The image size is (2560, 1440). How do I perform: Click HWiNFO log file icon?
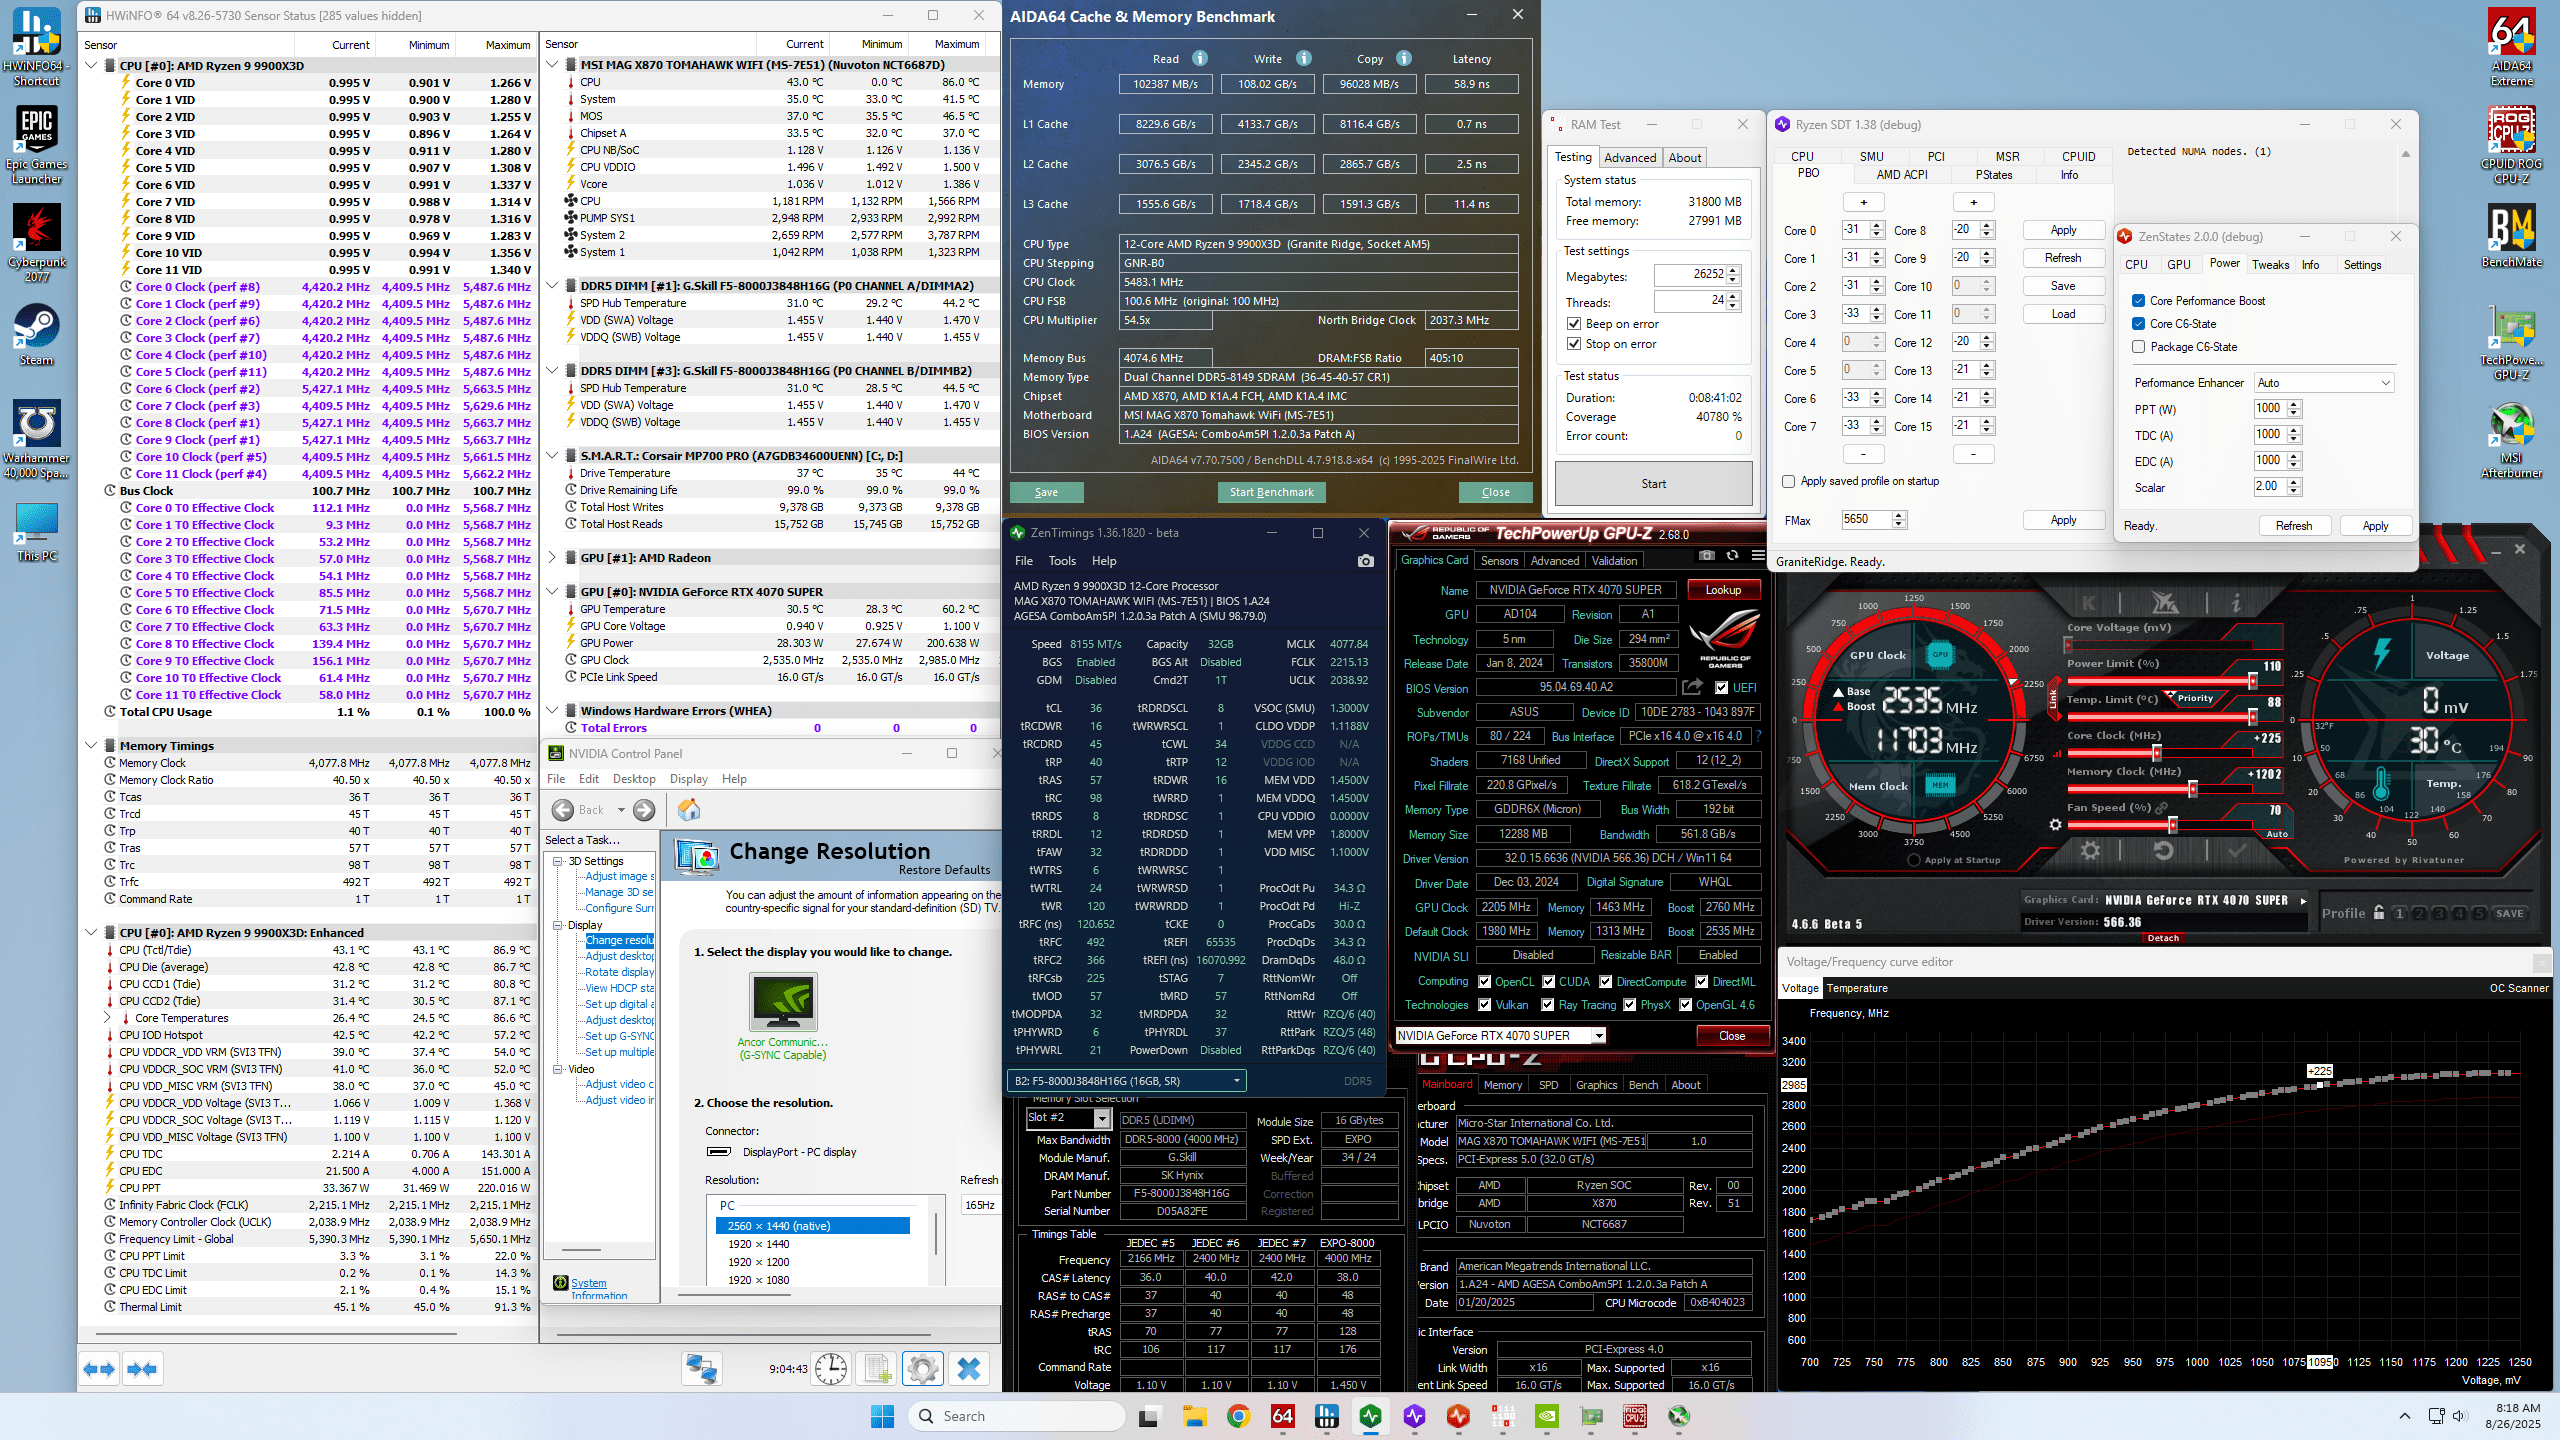pyautogui.click(x=877, y=1369)
